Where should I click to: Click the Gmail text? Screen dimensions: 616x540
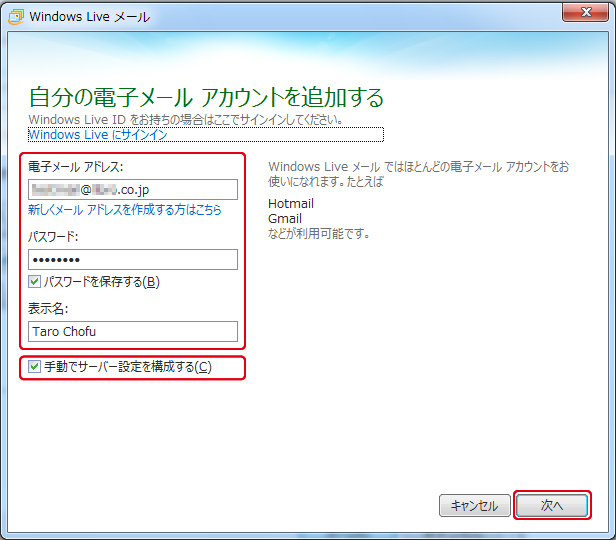285,218
